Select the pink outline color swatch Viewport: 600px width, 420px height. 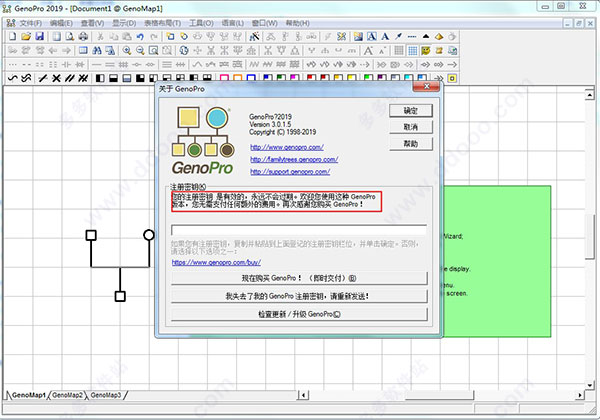click(x=224, y=78)
